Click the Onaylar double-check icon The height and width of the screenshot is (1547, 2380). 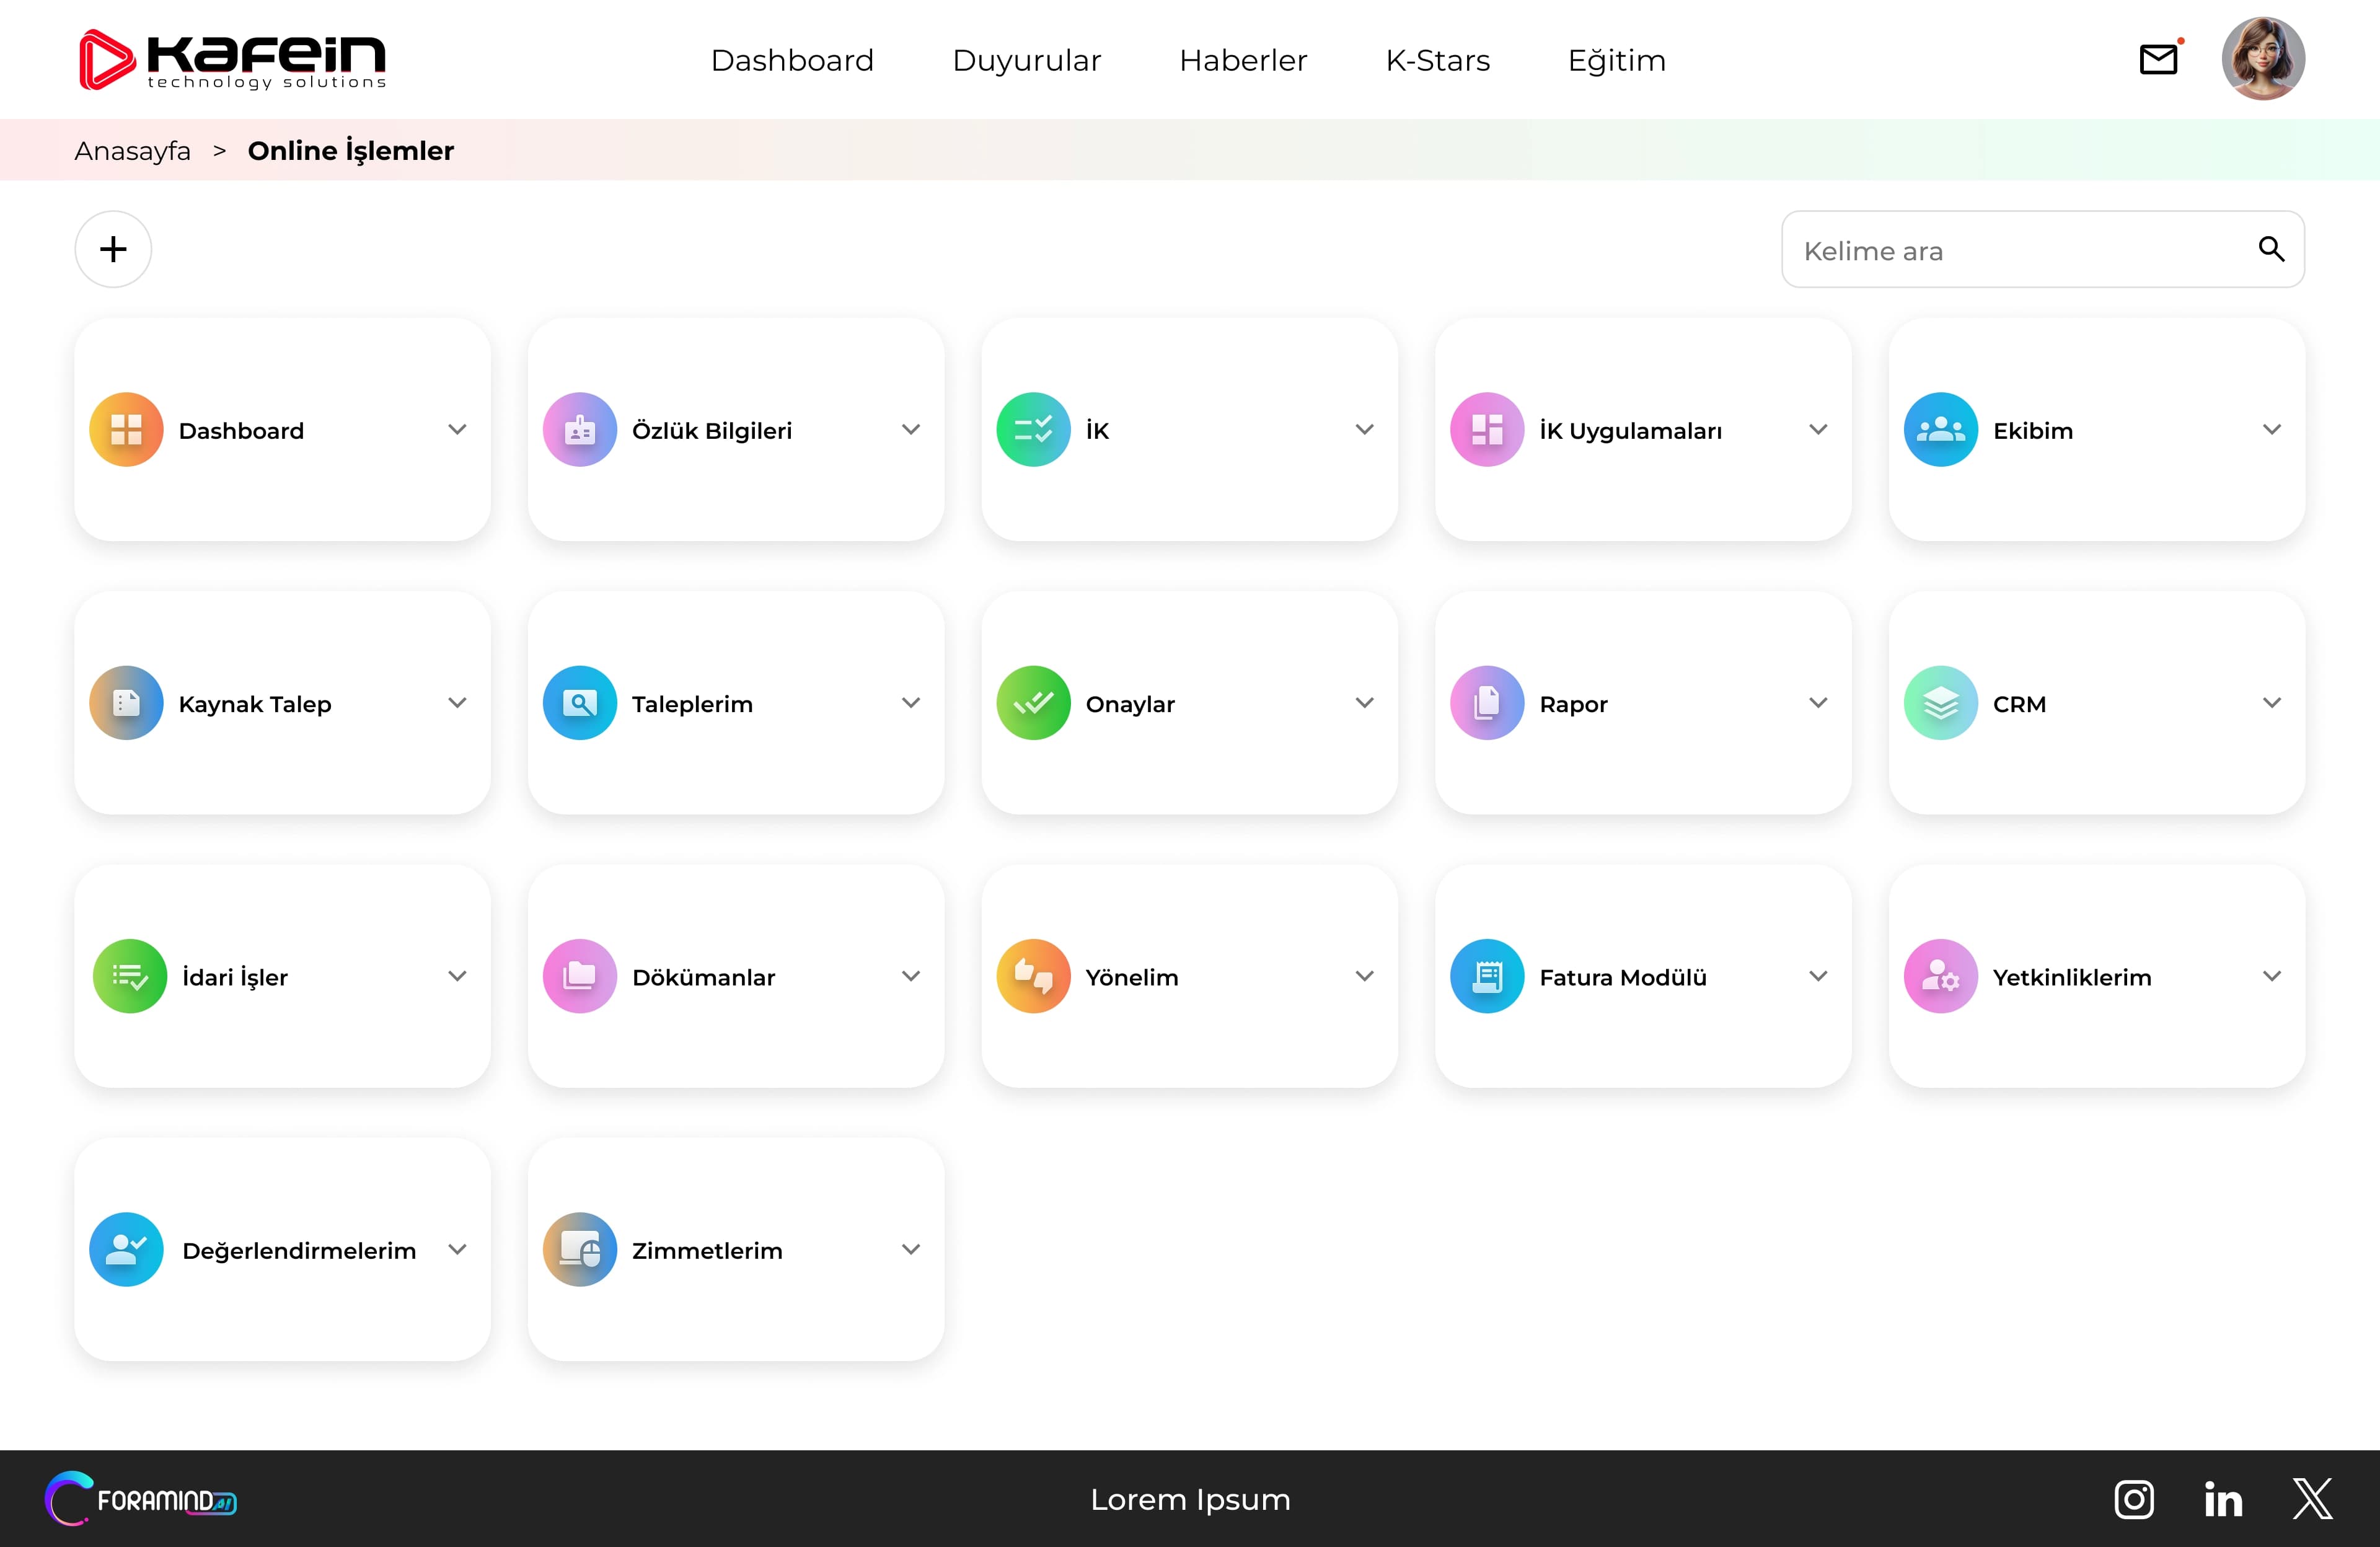[1034, 703]
